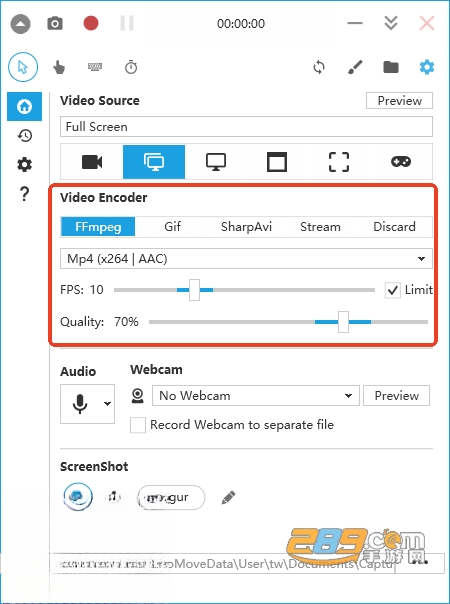Open the output folder icon
The height and width of the screenshot is (604, 450).
point(391,67)
